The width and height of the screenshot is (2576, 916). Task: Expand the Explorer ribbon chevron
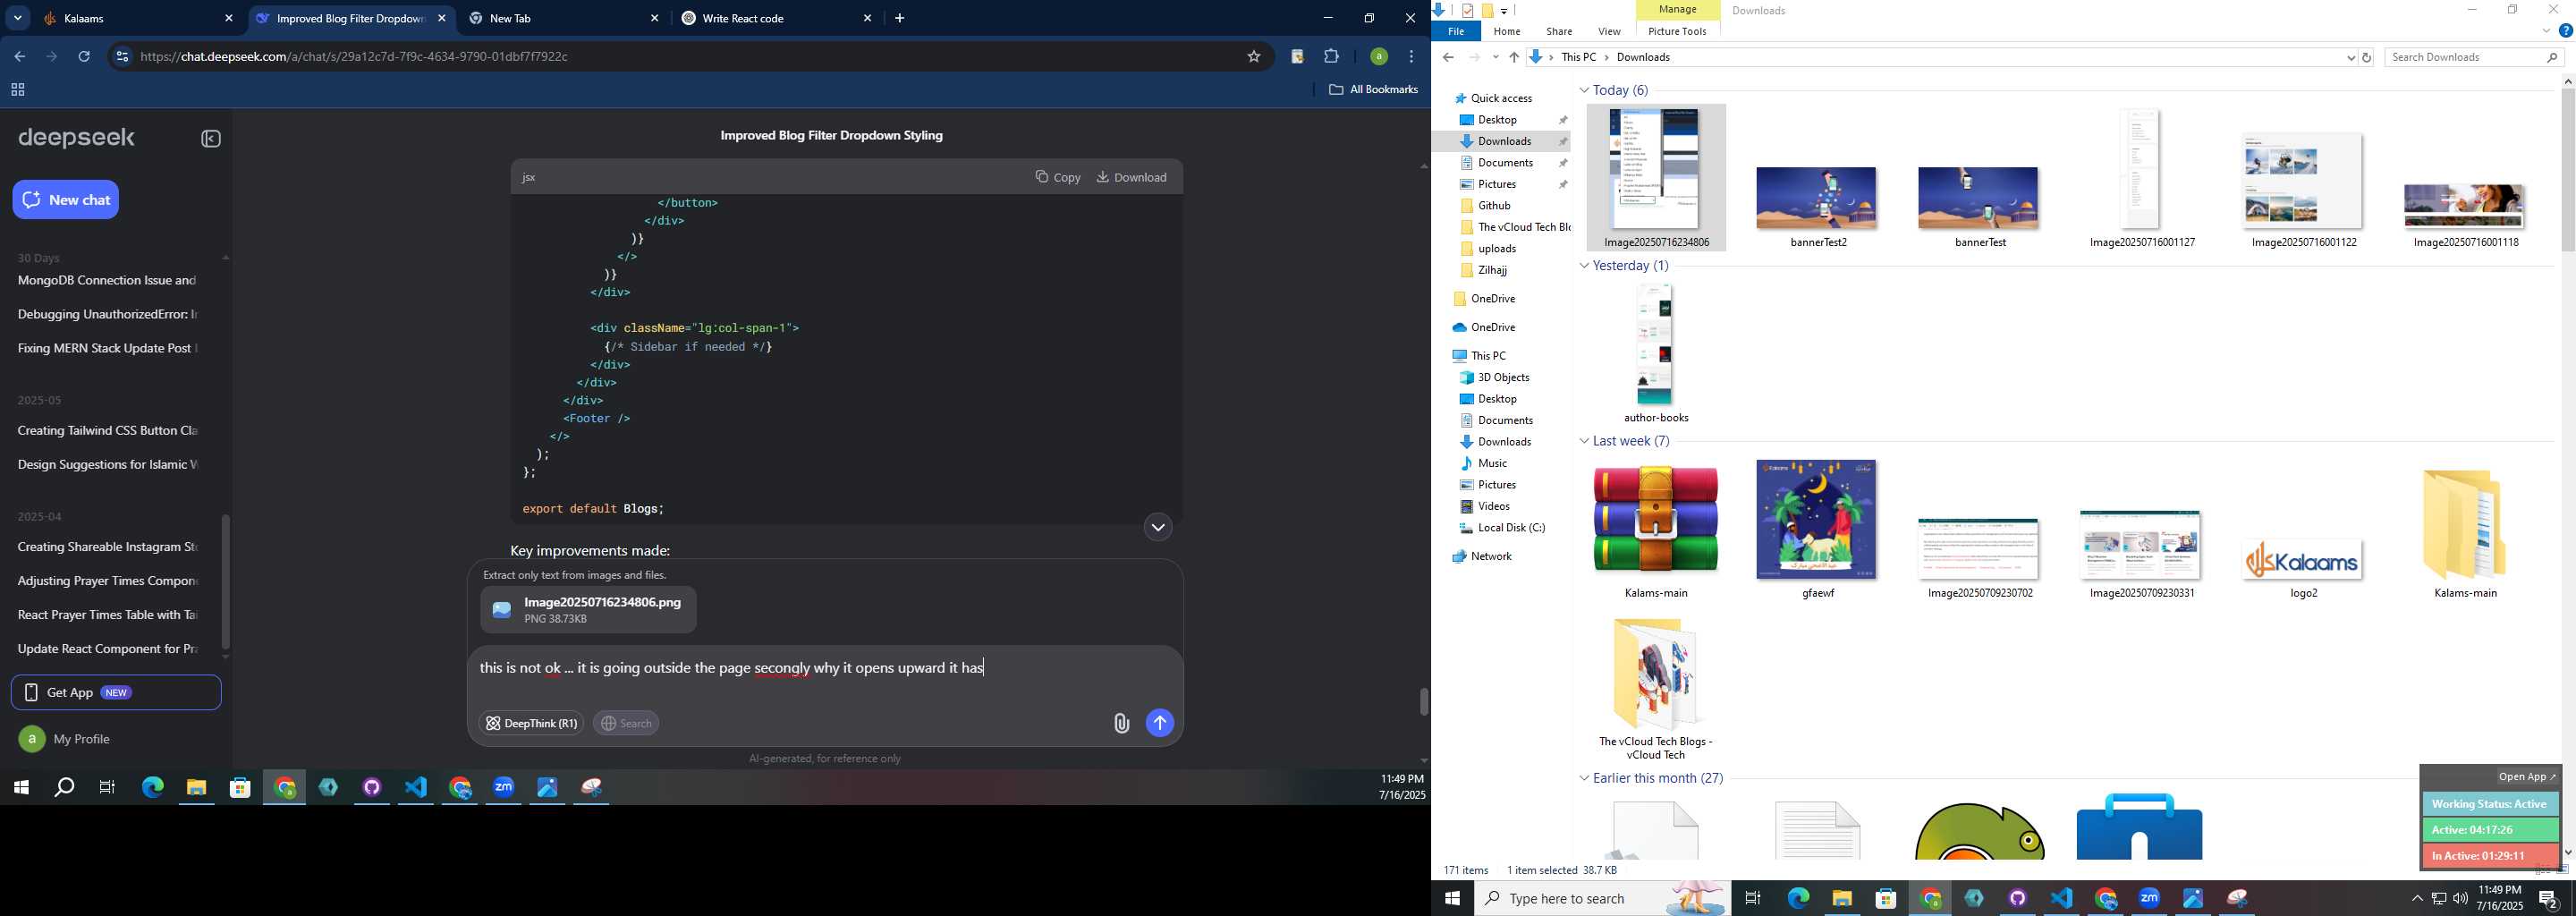click(2546, 32)
